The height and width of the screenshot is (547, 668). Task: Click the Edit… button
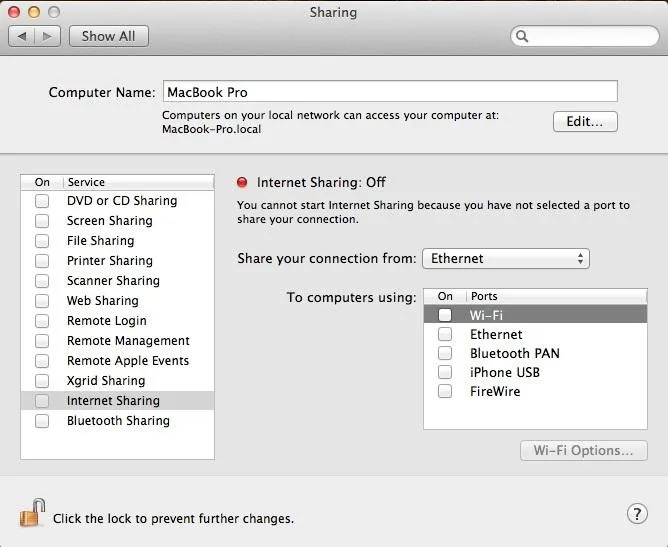585,122
